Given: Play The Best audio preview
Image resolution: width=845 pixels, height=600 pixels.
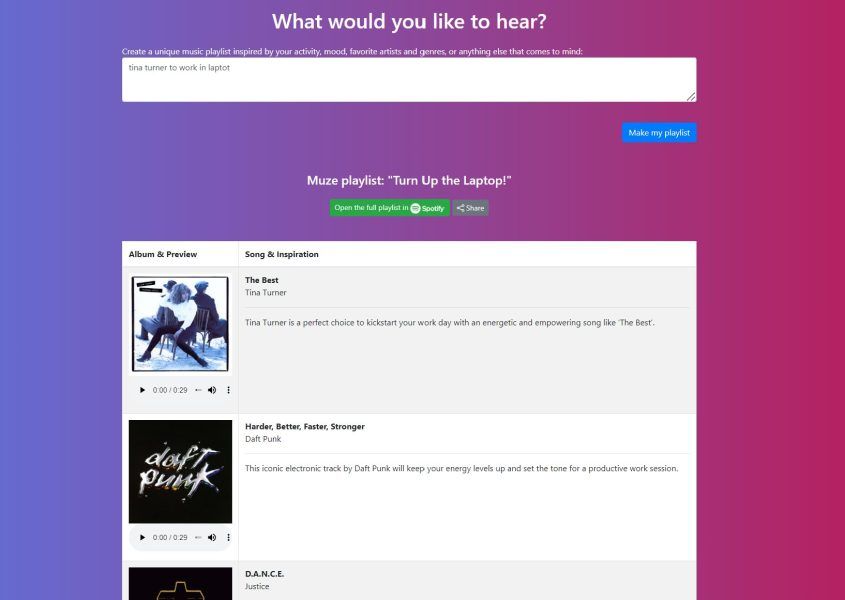Looking at the screenshot, I should (x=142, y=390).
